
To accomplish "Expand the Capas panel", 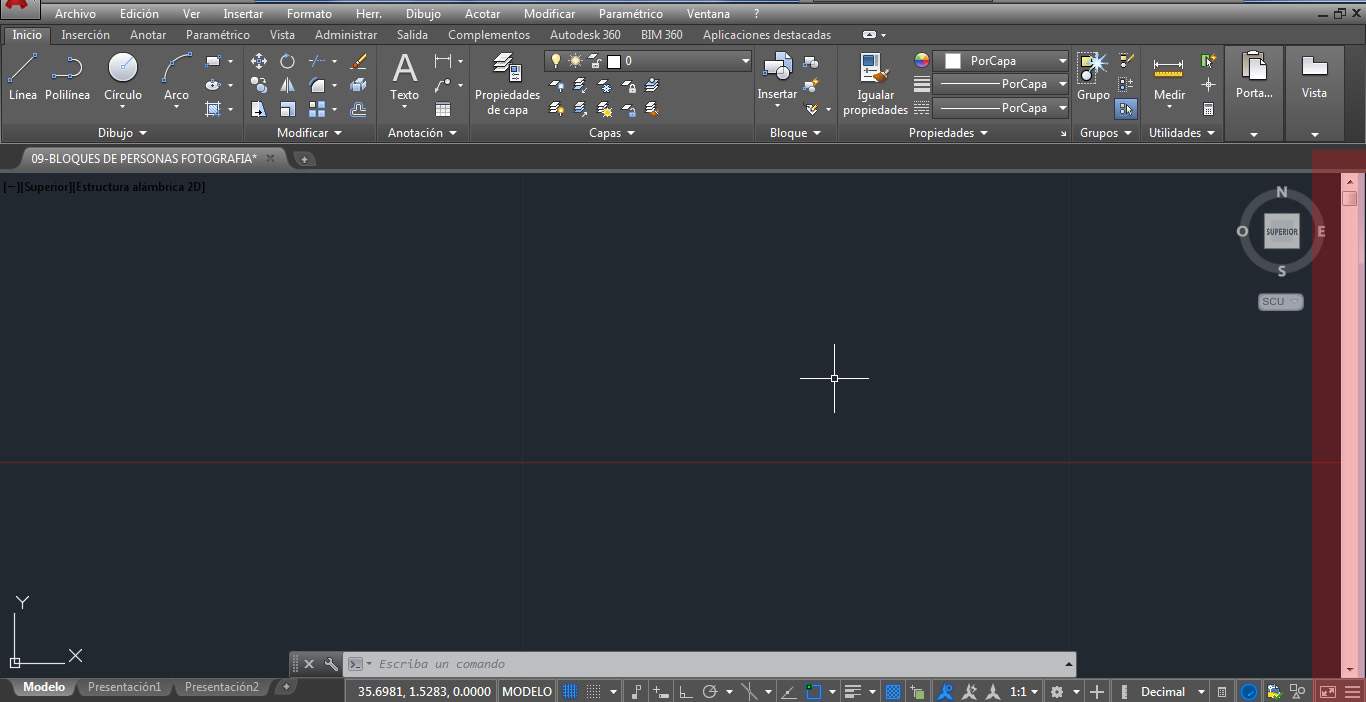I will coord(611,132).
